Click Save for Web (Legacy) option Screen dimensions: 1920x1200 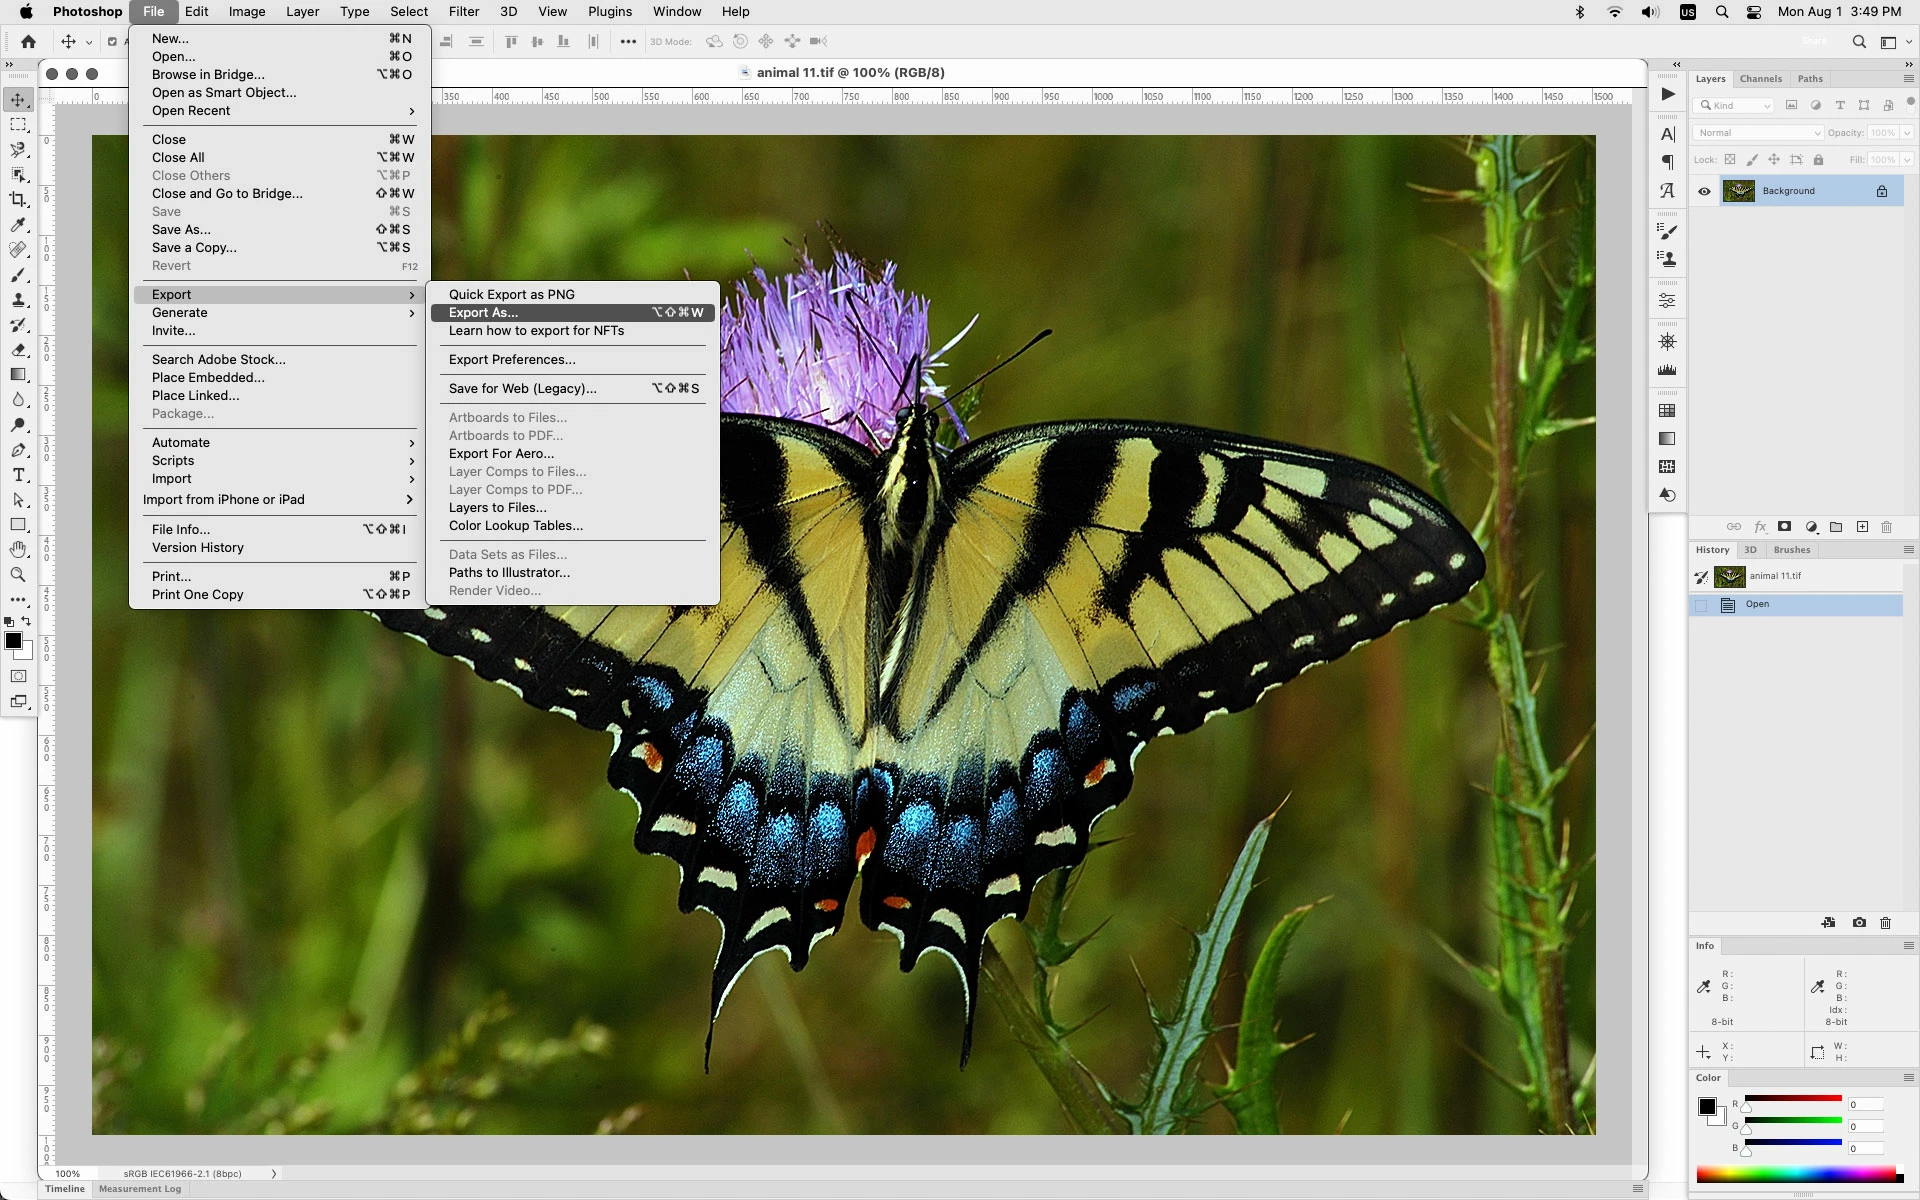[523, 389]
